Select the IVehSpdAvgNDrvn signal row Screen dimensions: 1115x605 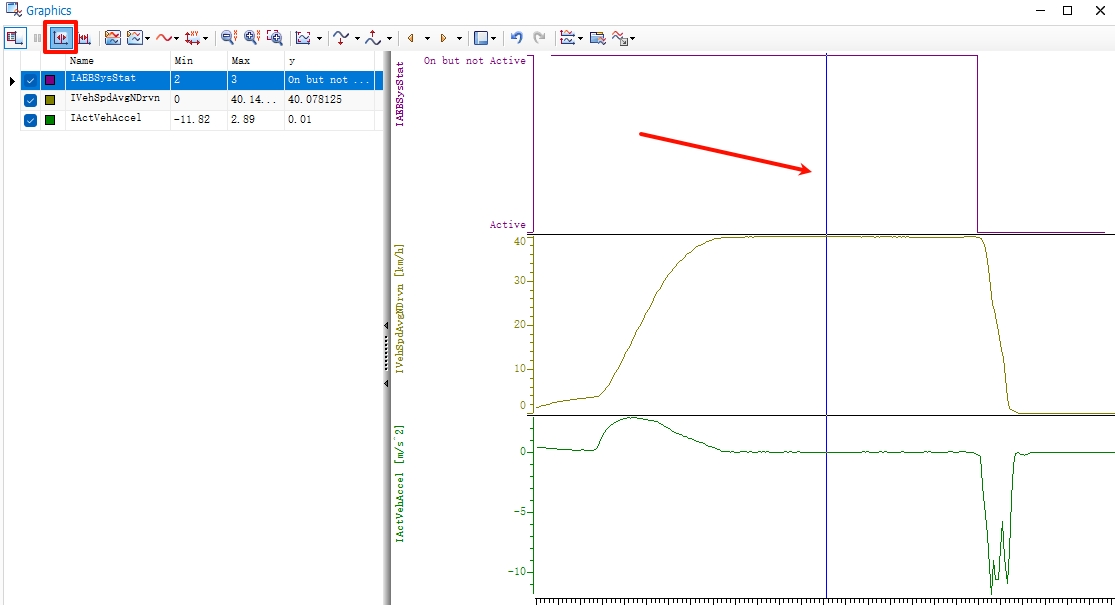coord(115,99)
